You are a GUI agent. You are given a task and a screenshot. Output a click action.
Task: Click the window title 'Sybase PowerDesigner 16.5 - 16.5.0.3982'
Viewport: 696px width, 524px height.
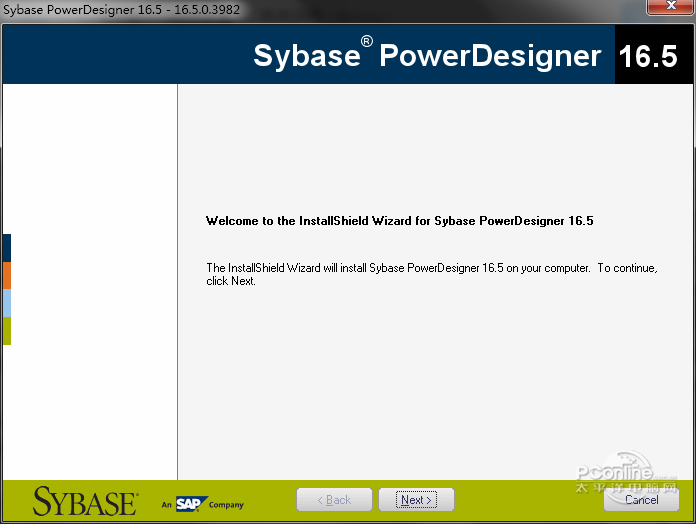click(x=122, y=9)
